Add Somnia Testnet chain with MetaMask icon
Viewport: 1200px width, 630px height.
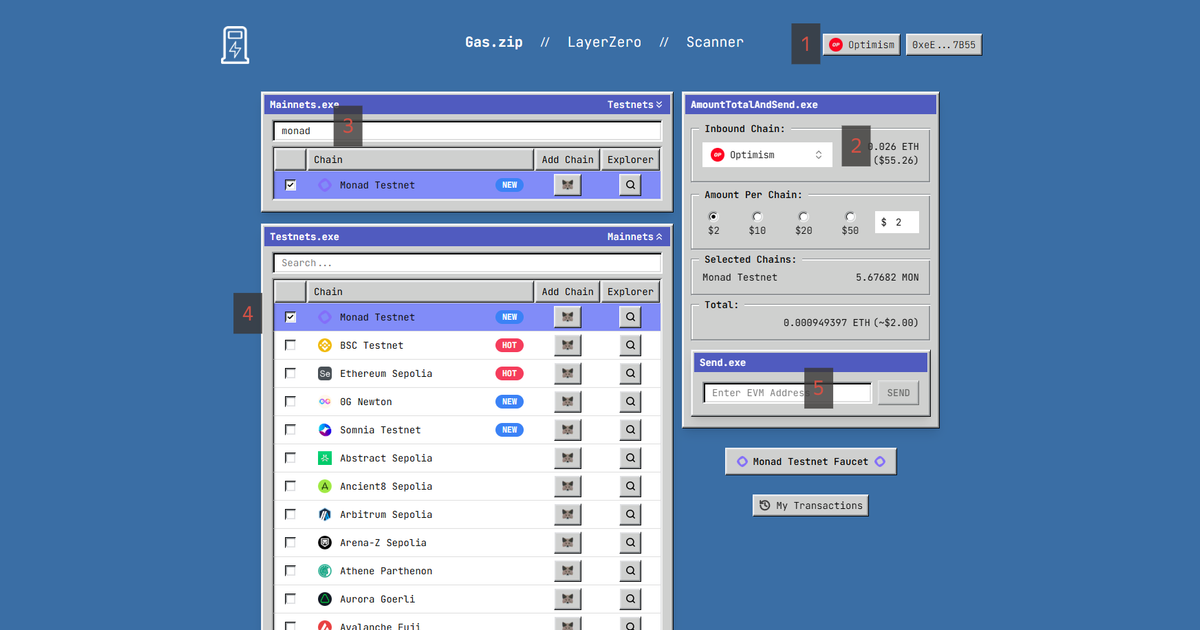tap(568, 430)
